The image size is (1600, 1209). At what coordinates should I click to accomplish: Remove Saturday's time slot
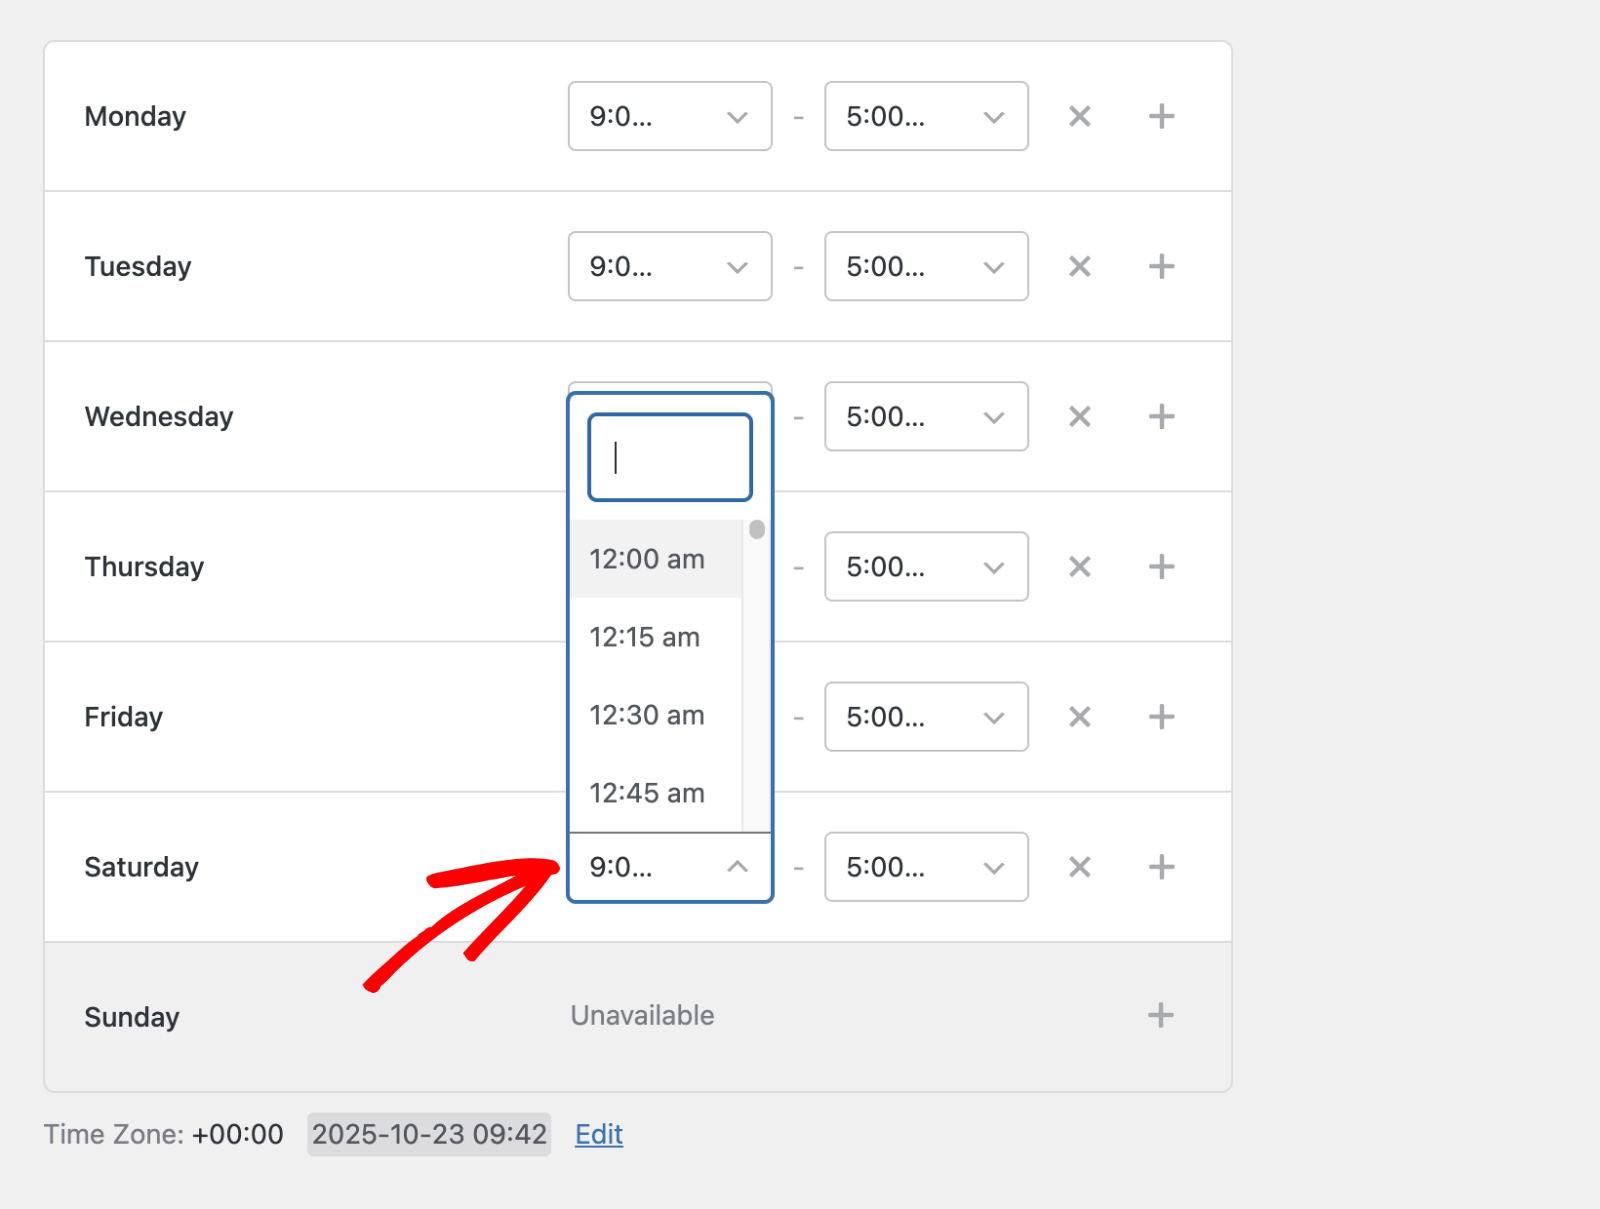[x=1079, y=867]
